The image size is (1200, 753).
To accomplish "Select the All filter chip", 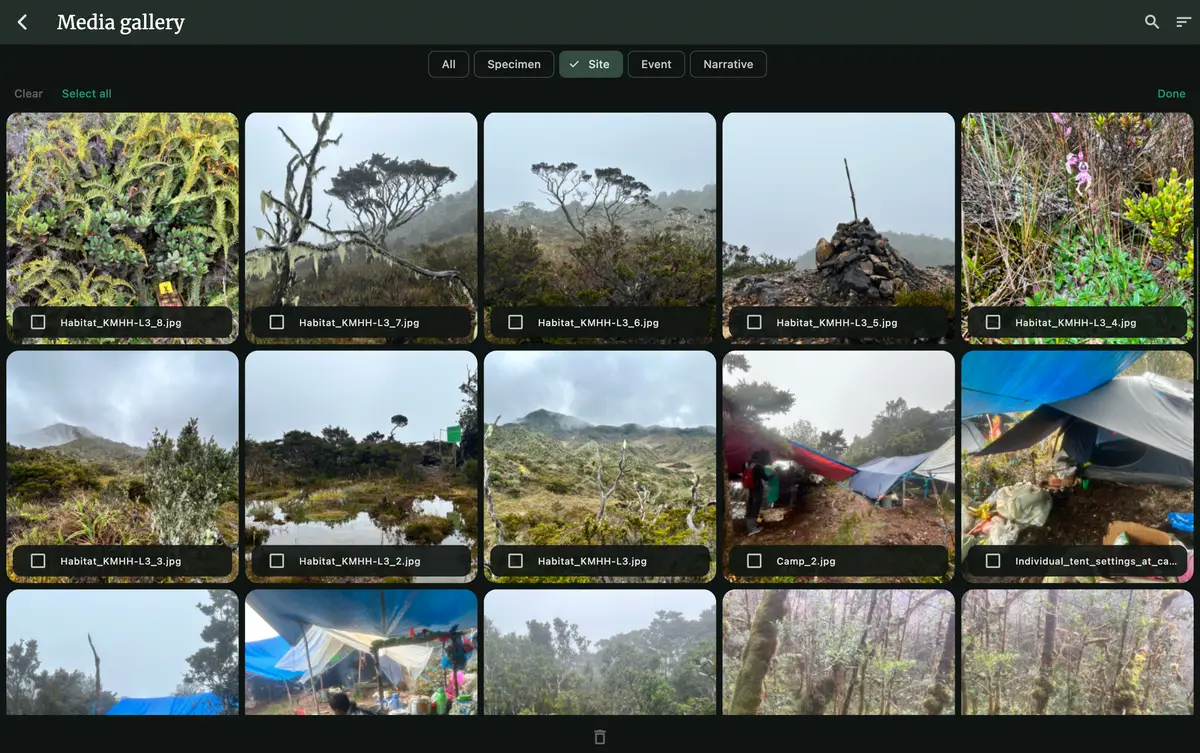I will [x=449, y=64].
